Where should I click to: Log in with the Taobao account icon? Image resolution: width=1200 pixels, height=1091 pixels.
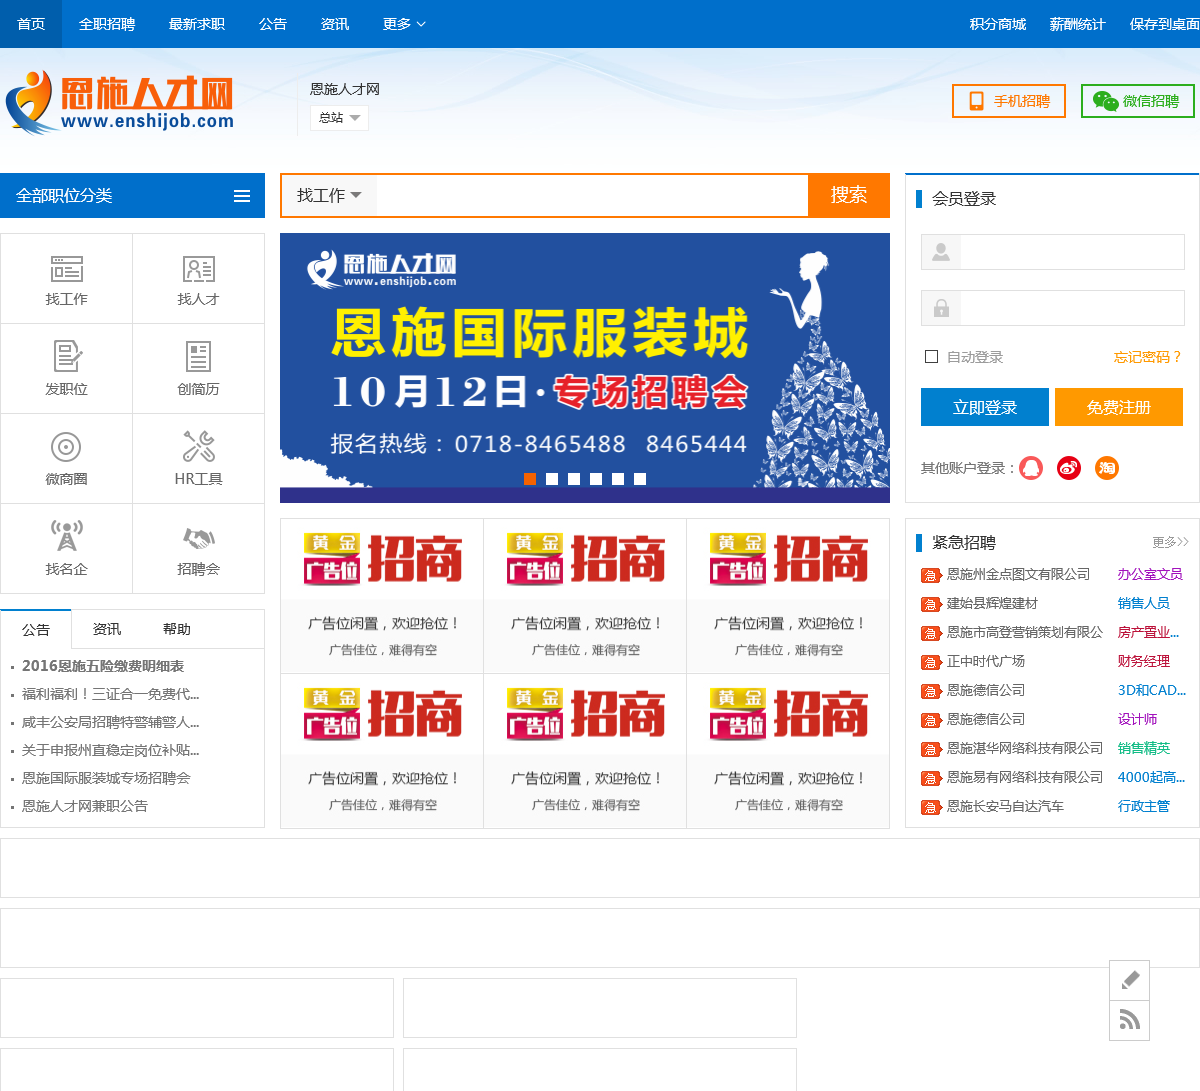1107,468
